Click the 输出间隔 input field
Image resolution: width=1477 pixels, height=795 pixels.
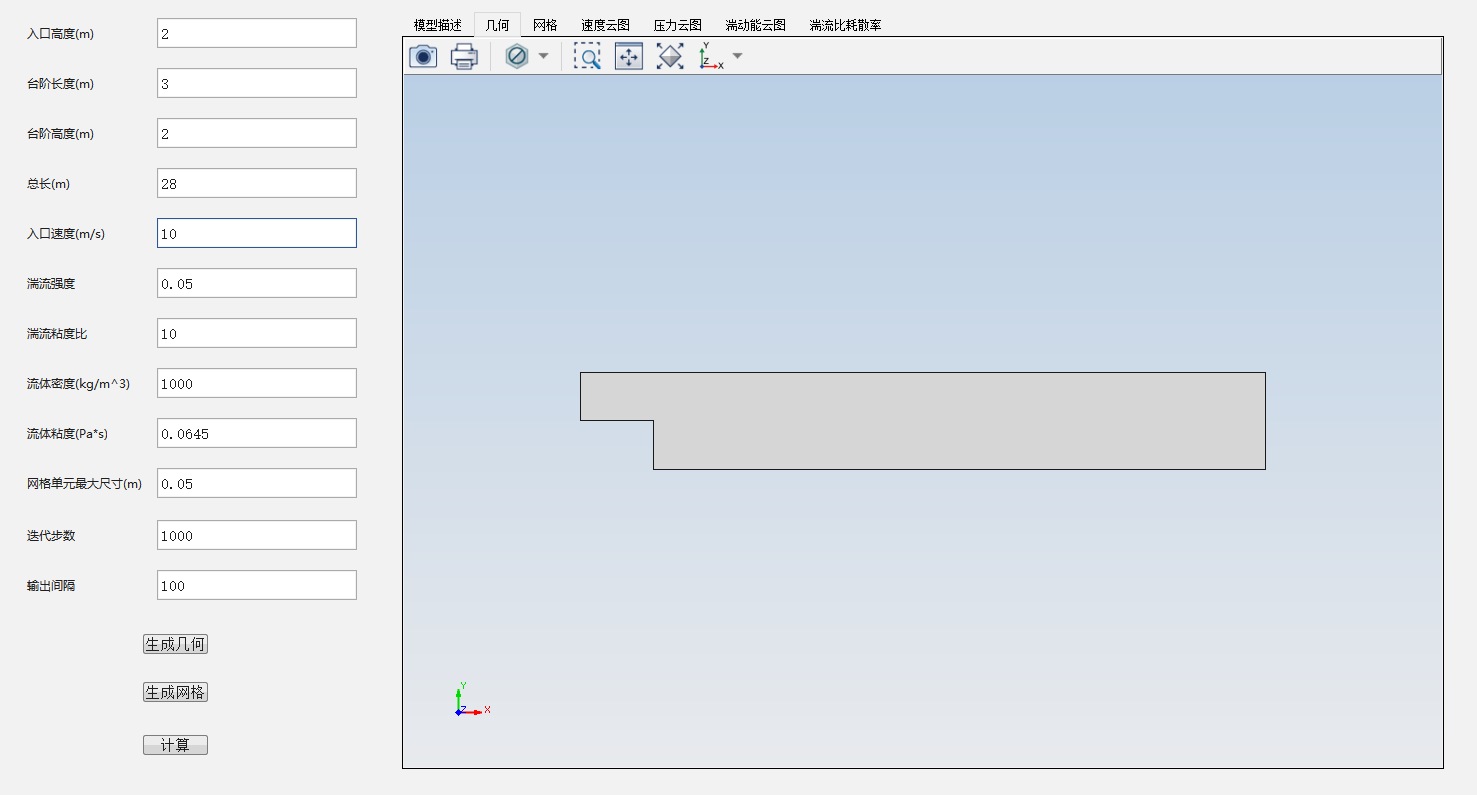click(257, 585)
